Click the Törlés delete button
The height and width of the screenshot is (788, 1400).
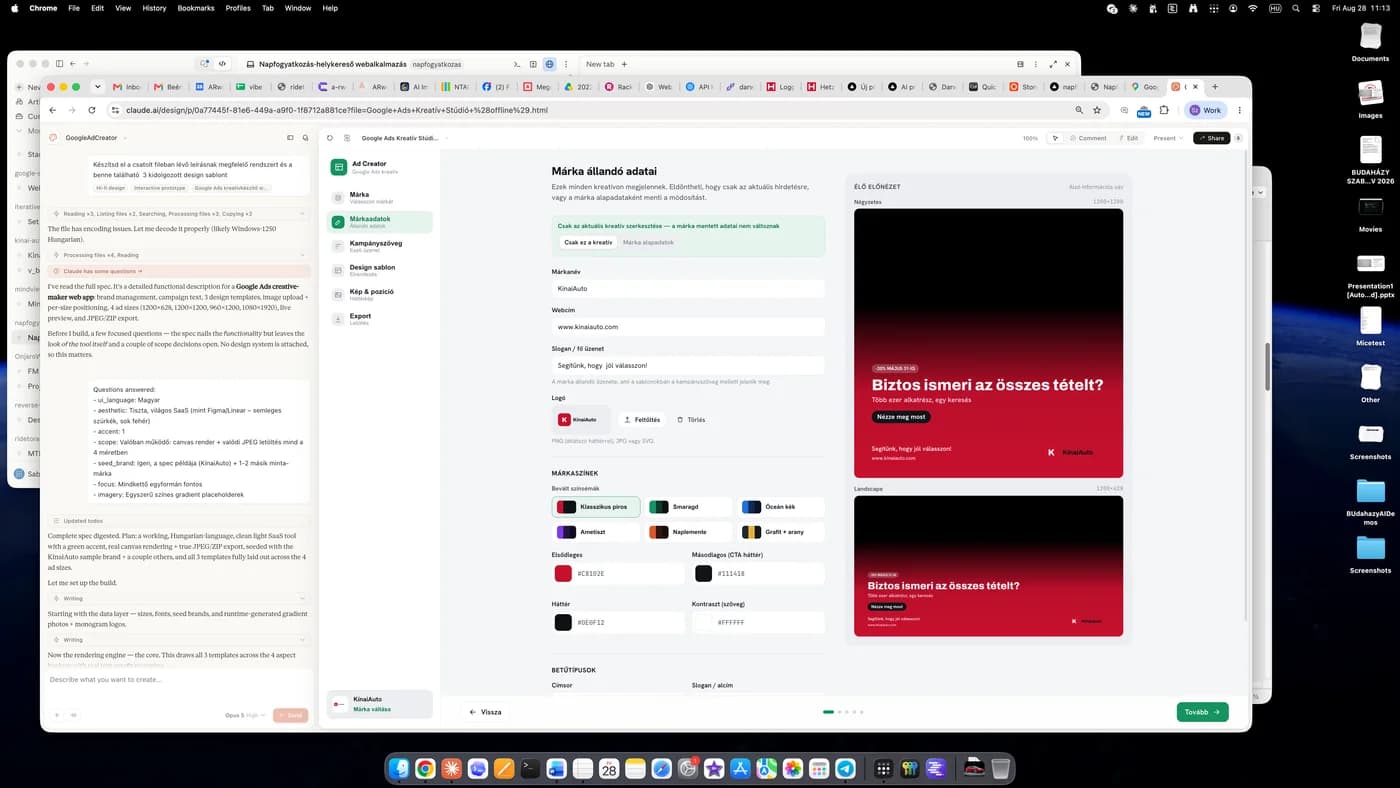[x=691, y=419]
